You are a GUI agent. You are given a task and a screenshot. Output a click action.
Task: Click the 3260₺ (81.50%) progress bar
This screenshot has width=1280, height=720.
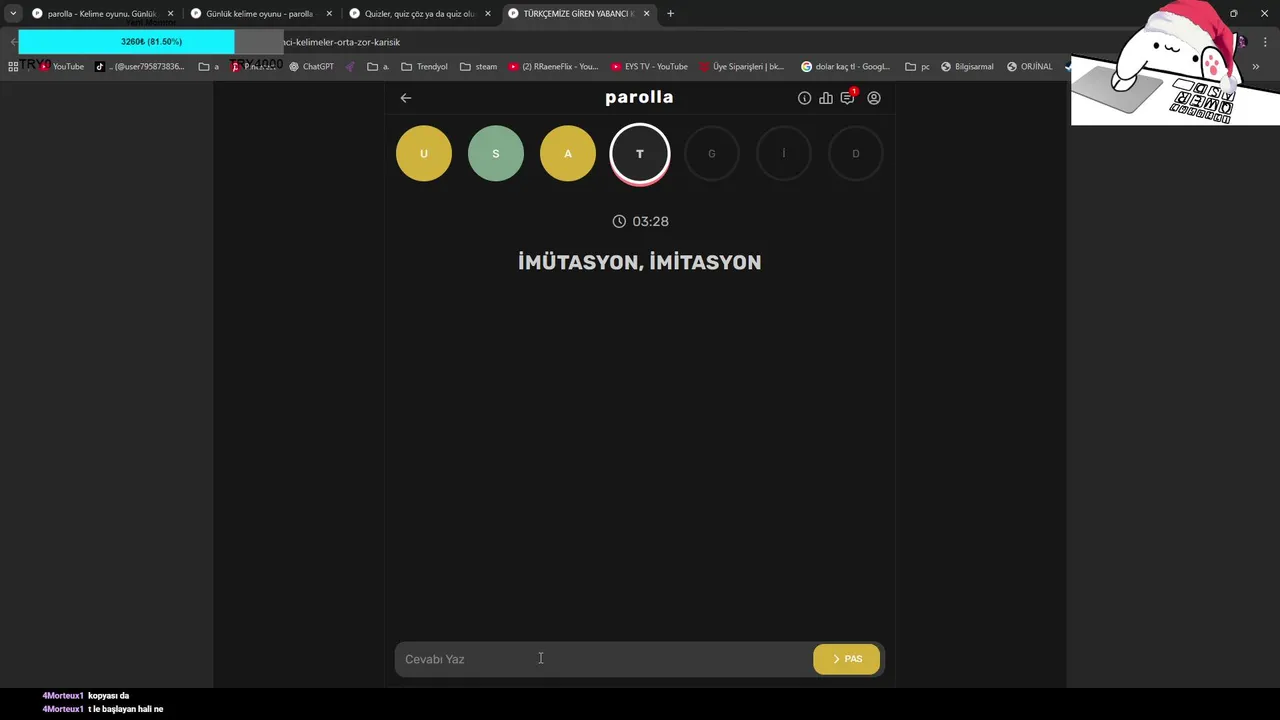point(151,42)
